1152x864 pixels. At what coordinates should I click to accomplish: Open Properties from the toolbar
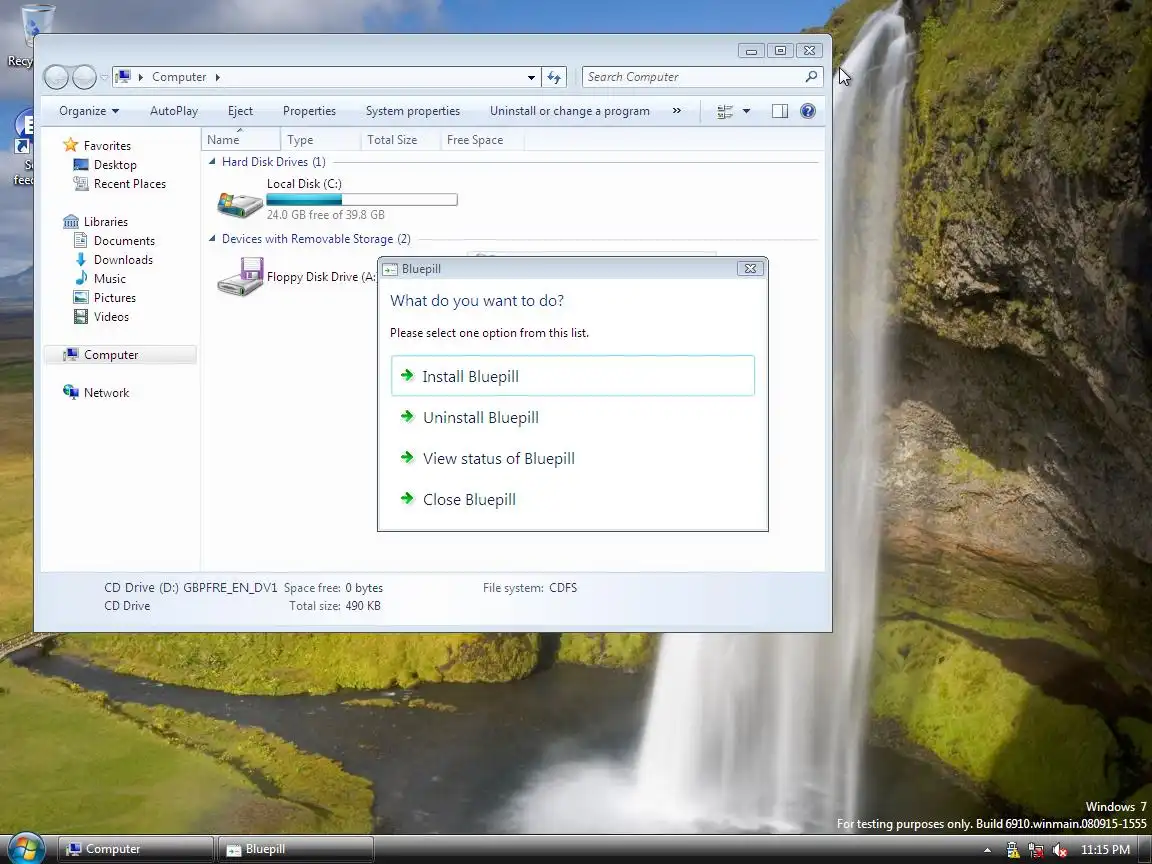point(309,111)
